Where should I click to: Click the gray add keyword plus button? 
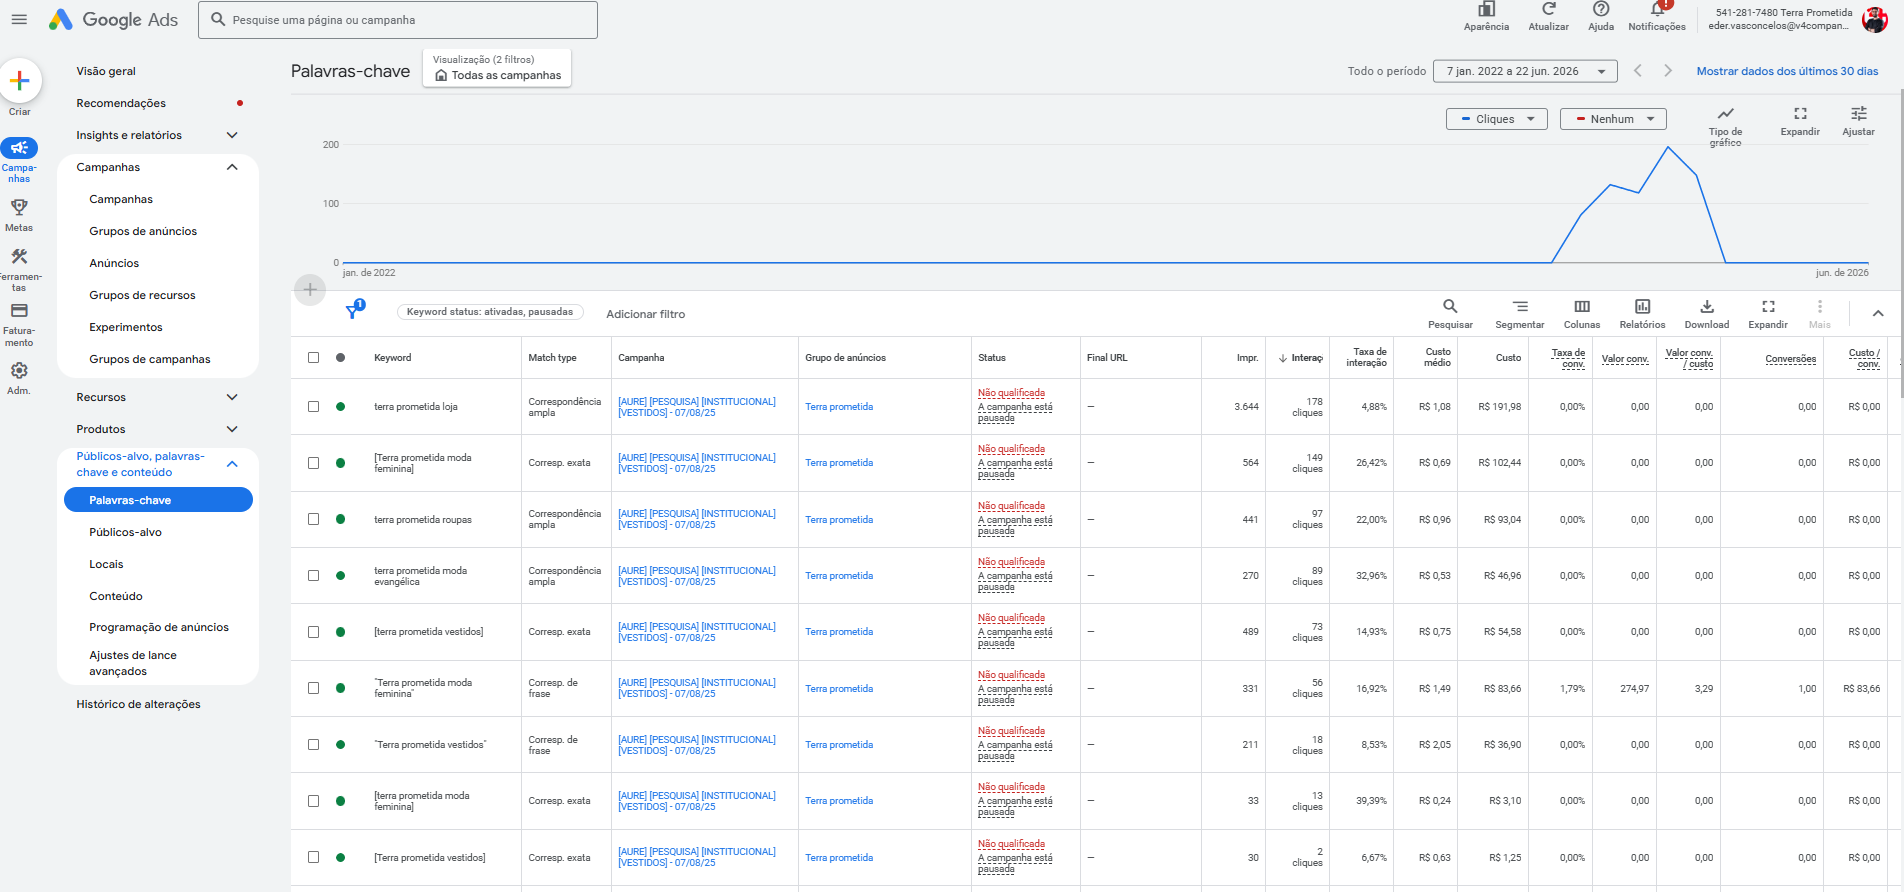(310, 289)
